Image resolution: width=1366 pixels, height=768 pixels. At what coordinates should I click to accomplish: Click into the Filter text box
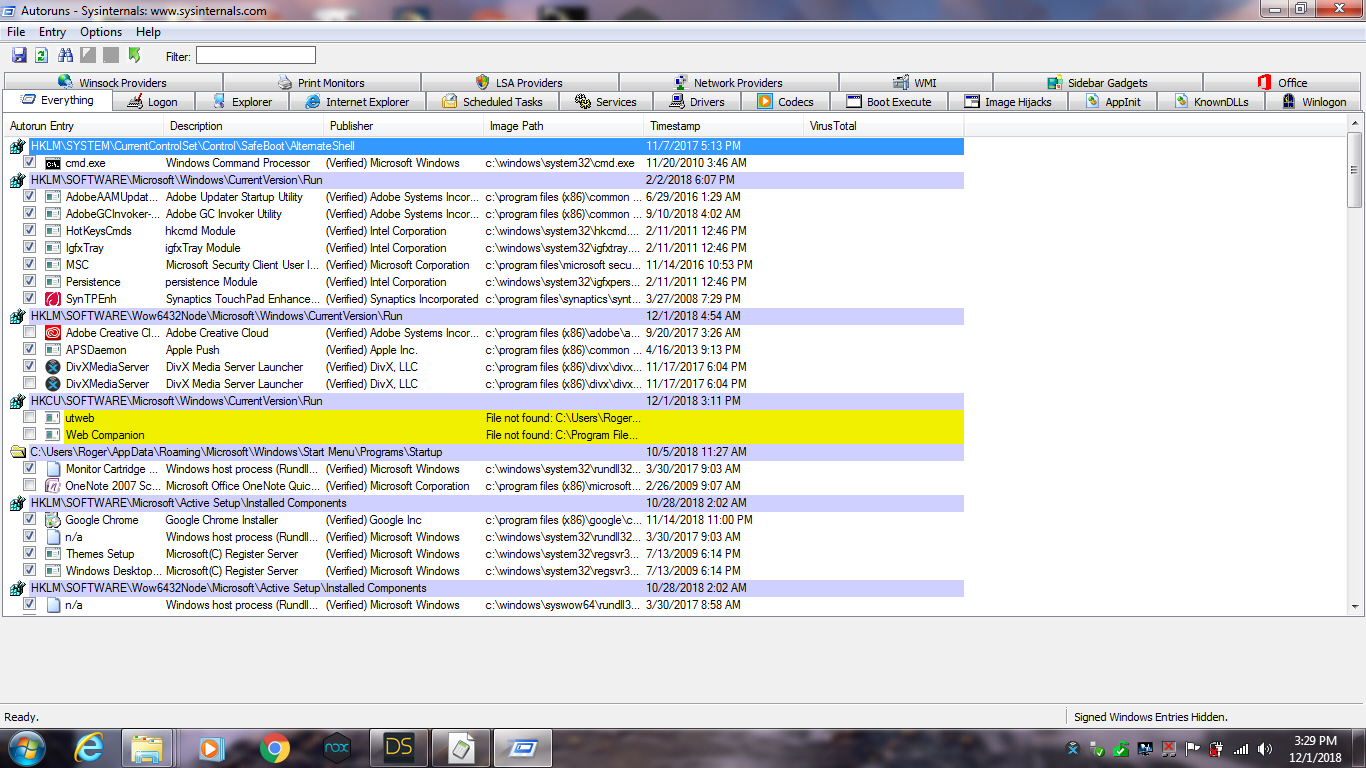point(255,55)
